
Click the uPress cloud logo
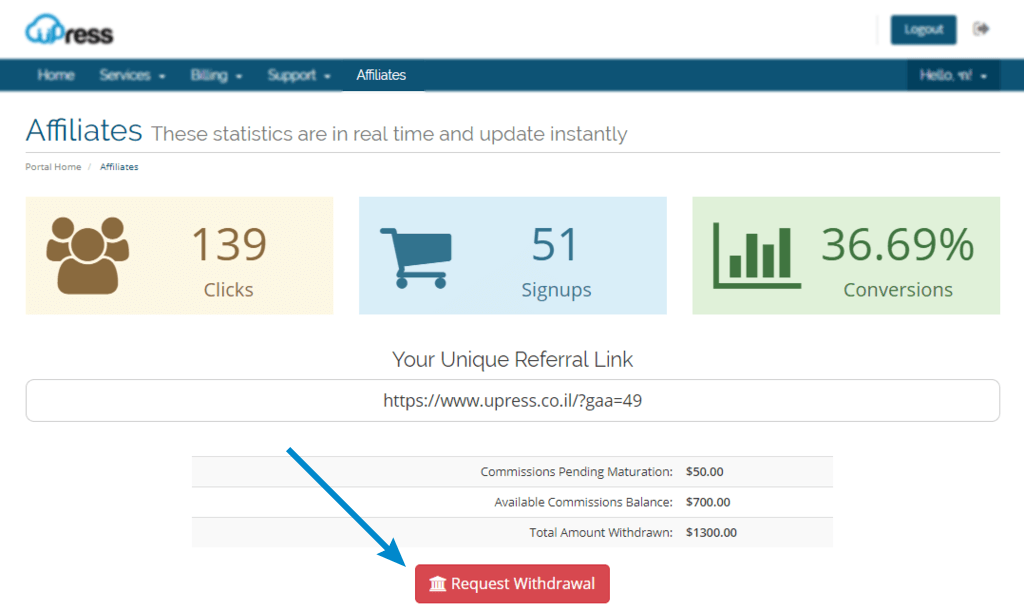(x=69, y=30)
